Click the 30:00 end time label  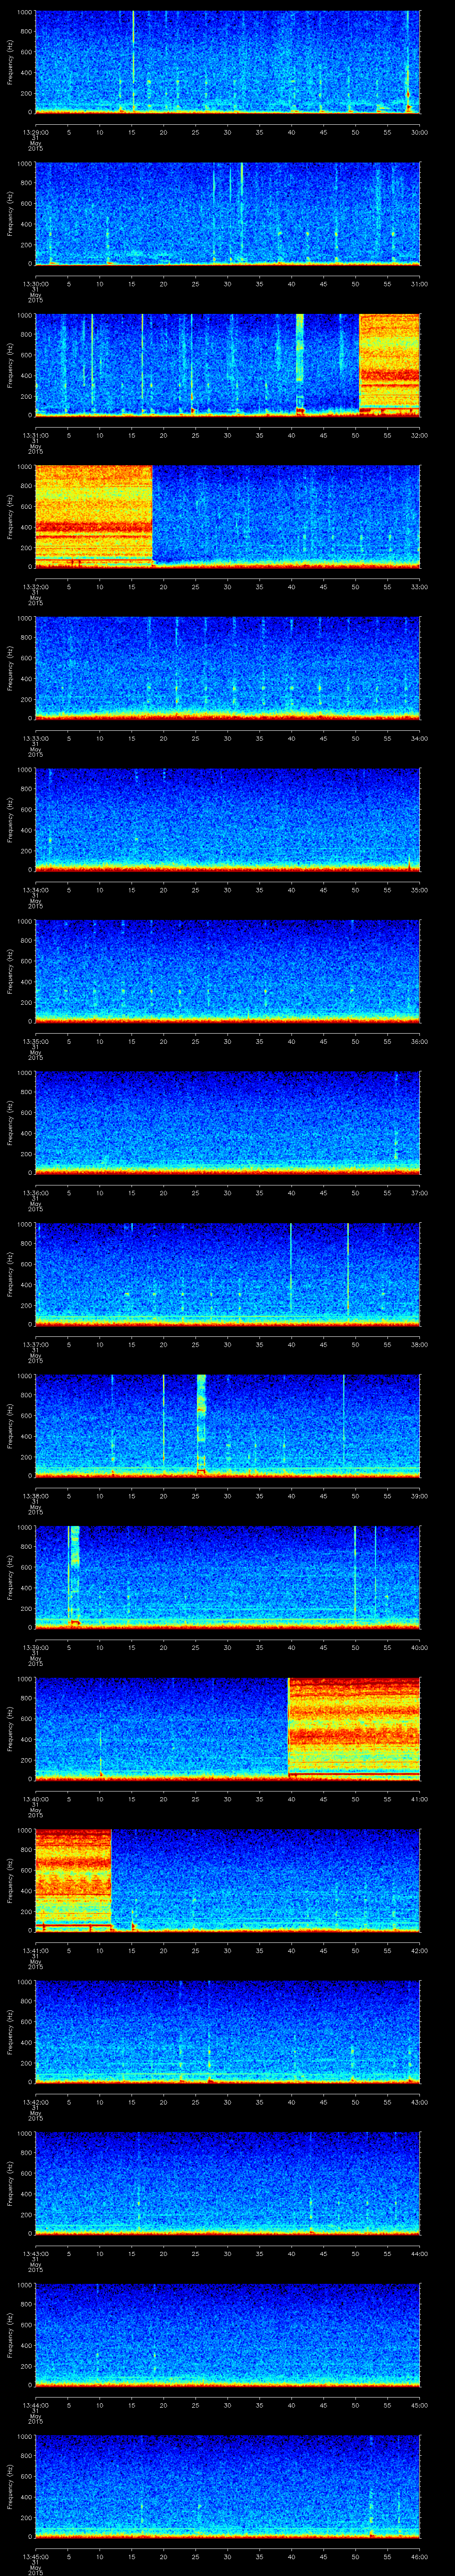coord(419,132)
